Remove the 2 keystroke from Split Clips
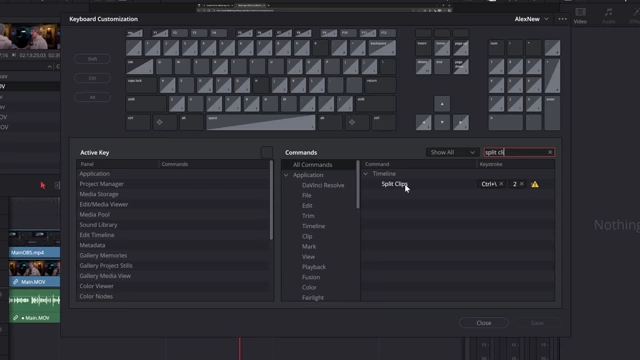The height and width of the screenshot is (360, 640). [x=522, y=184]
